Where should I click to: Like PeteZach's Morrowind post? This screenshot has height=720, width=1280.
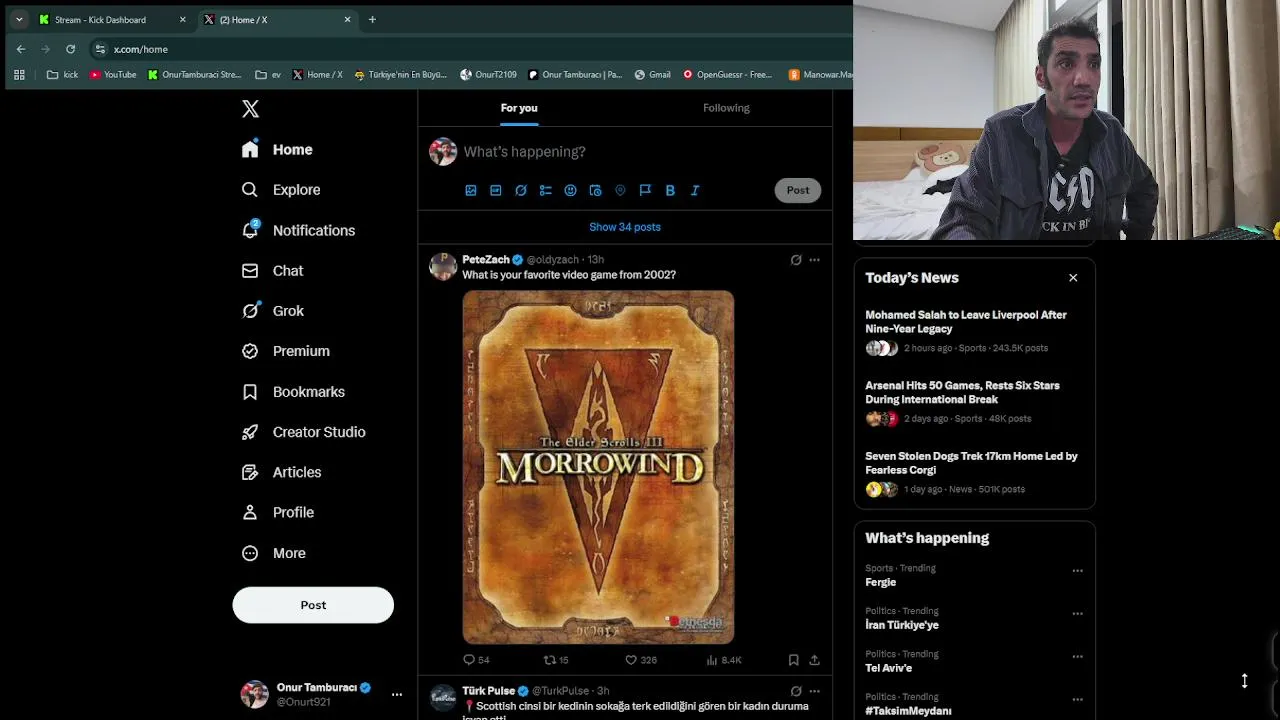pyautogui.click(x=640, y=660)
